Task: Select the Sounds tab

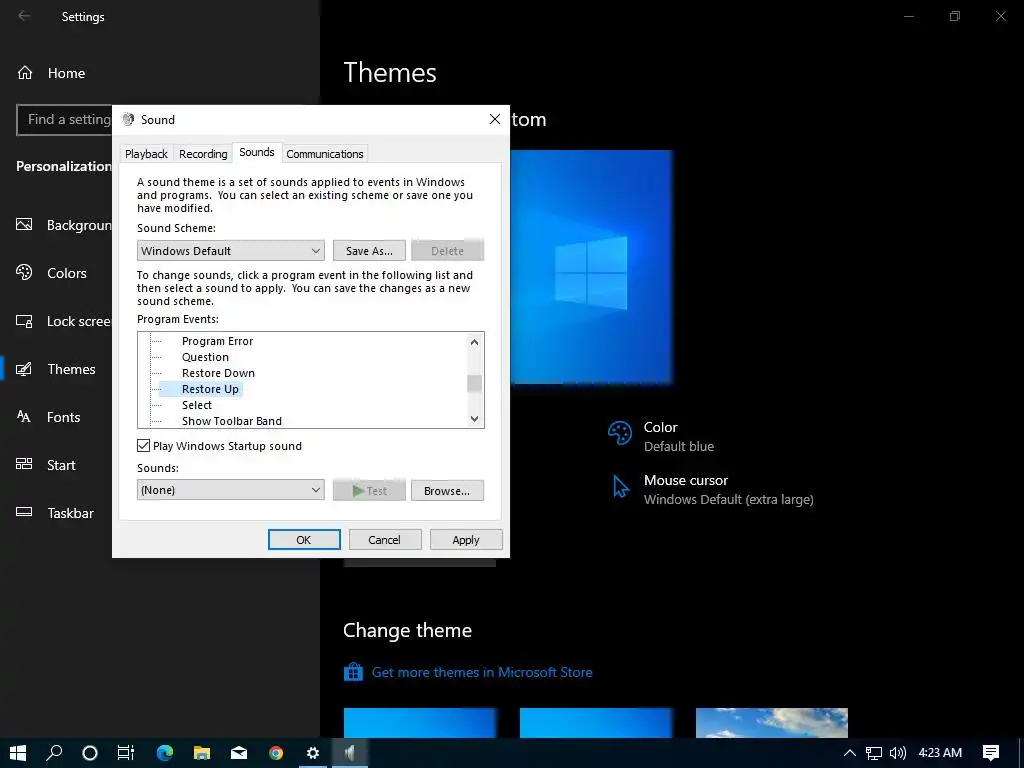Action: point(257,152)
